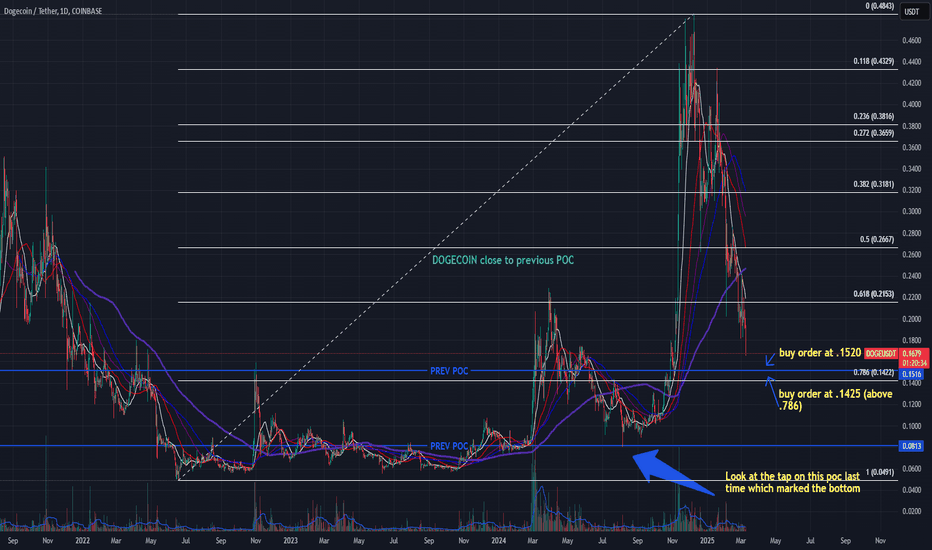Select the 0.618 (0.2153) Fibonacci label
This screenshot has height=550, width=932.
[874, 294]
